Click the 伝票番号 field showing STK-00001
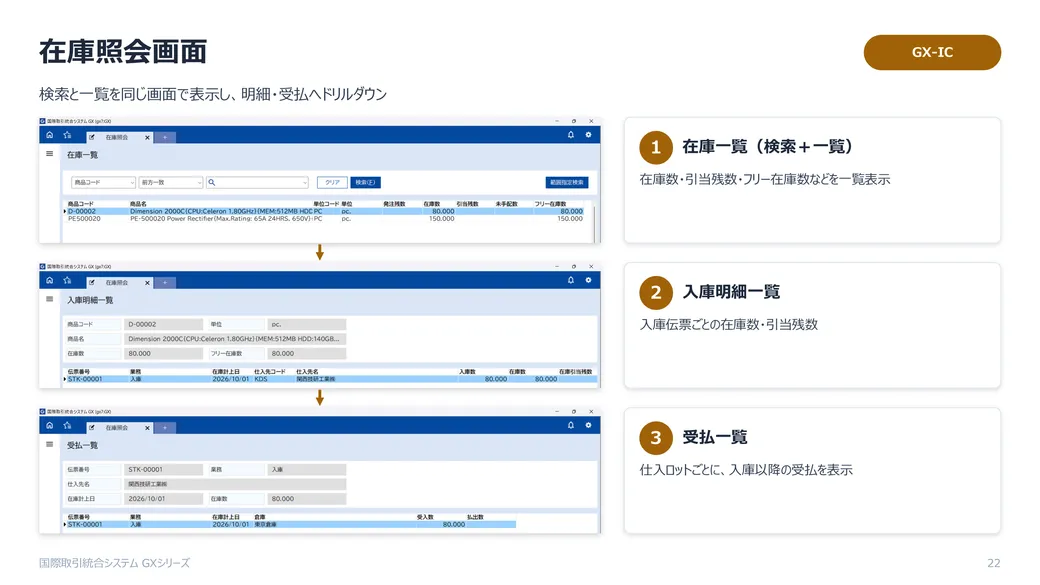 pos(163,470)
